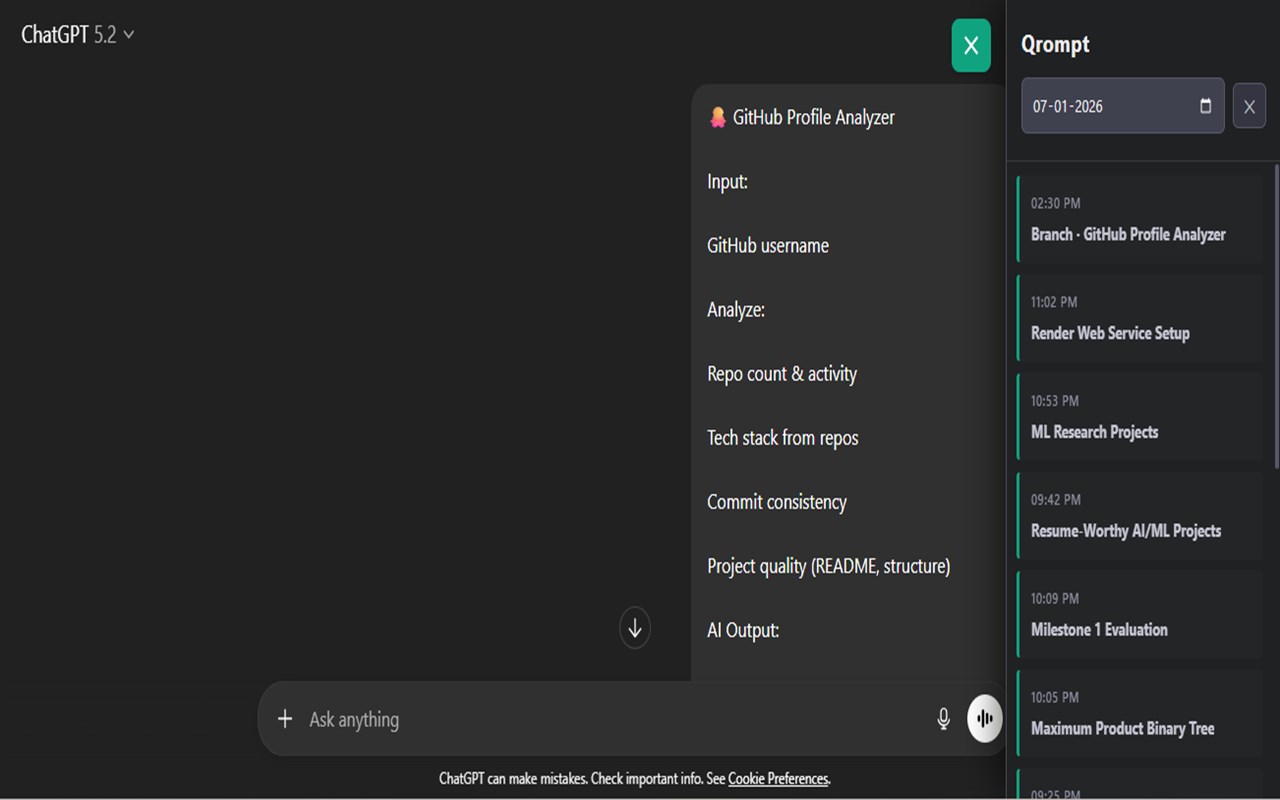Click the Qrompt panel title
Screen dimensions: 1280x800
1055,44
